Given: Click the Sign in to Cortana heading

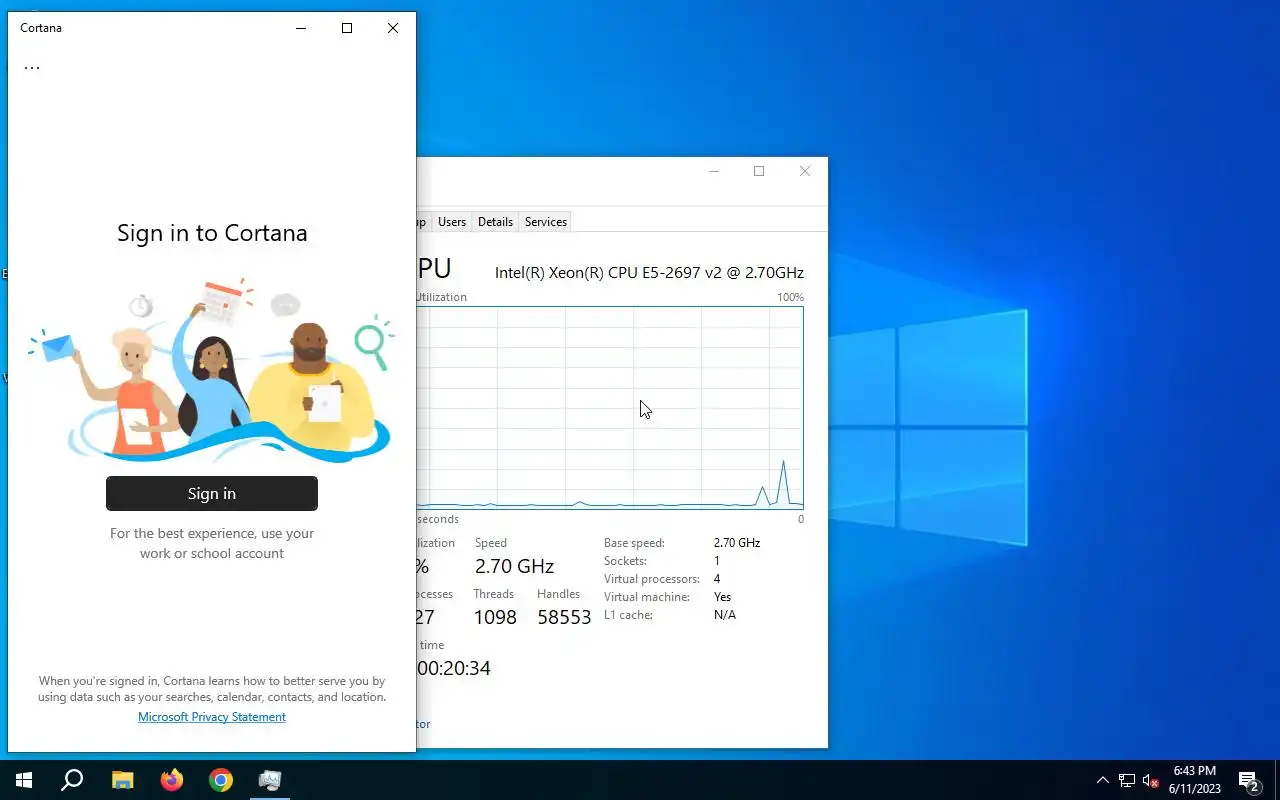Looking at the screenshot, I should point(212,233).
